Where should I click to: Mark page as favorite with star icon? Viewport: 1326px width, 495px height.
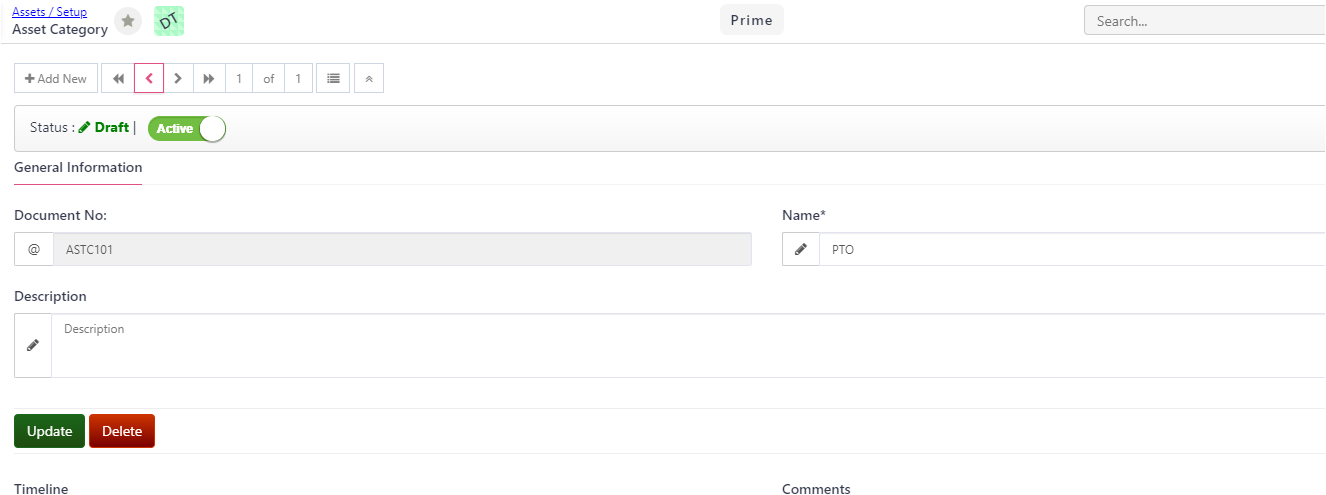point(128,21)
